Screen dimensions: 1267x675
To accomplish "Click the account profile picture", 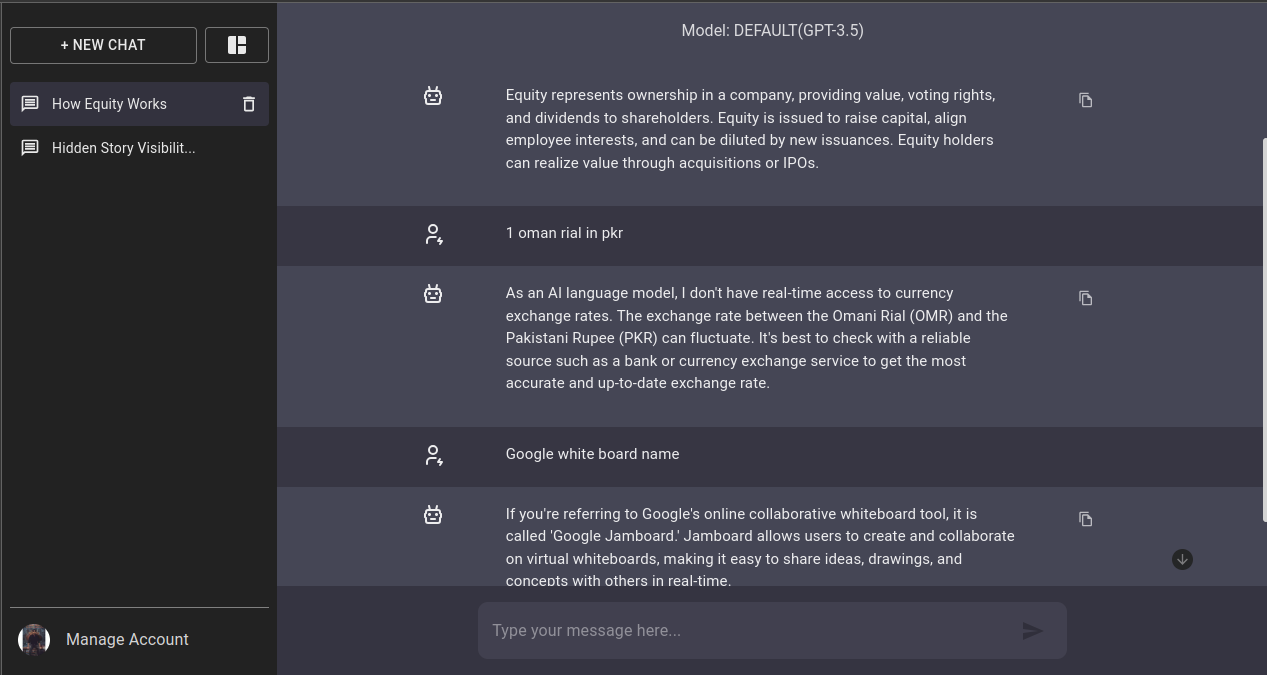I will point(34,640).
